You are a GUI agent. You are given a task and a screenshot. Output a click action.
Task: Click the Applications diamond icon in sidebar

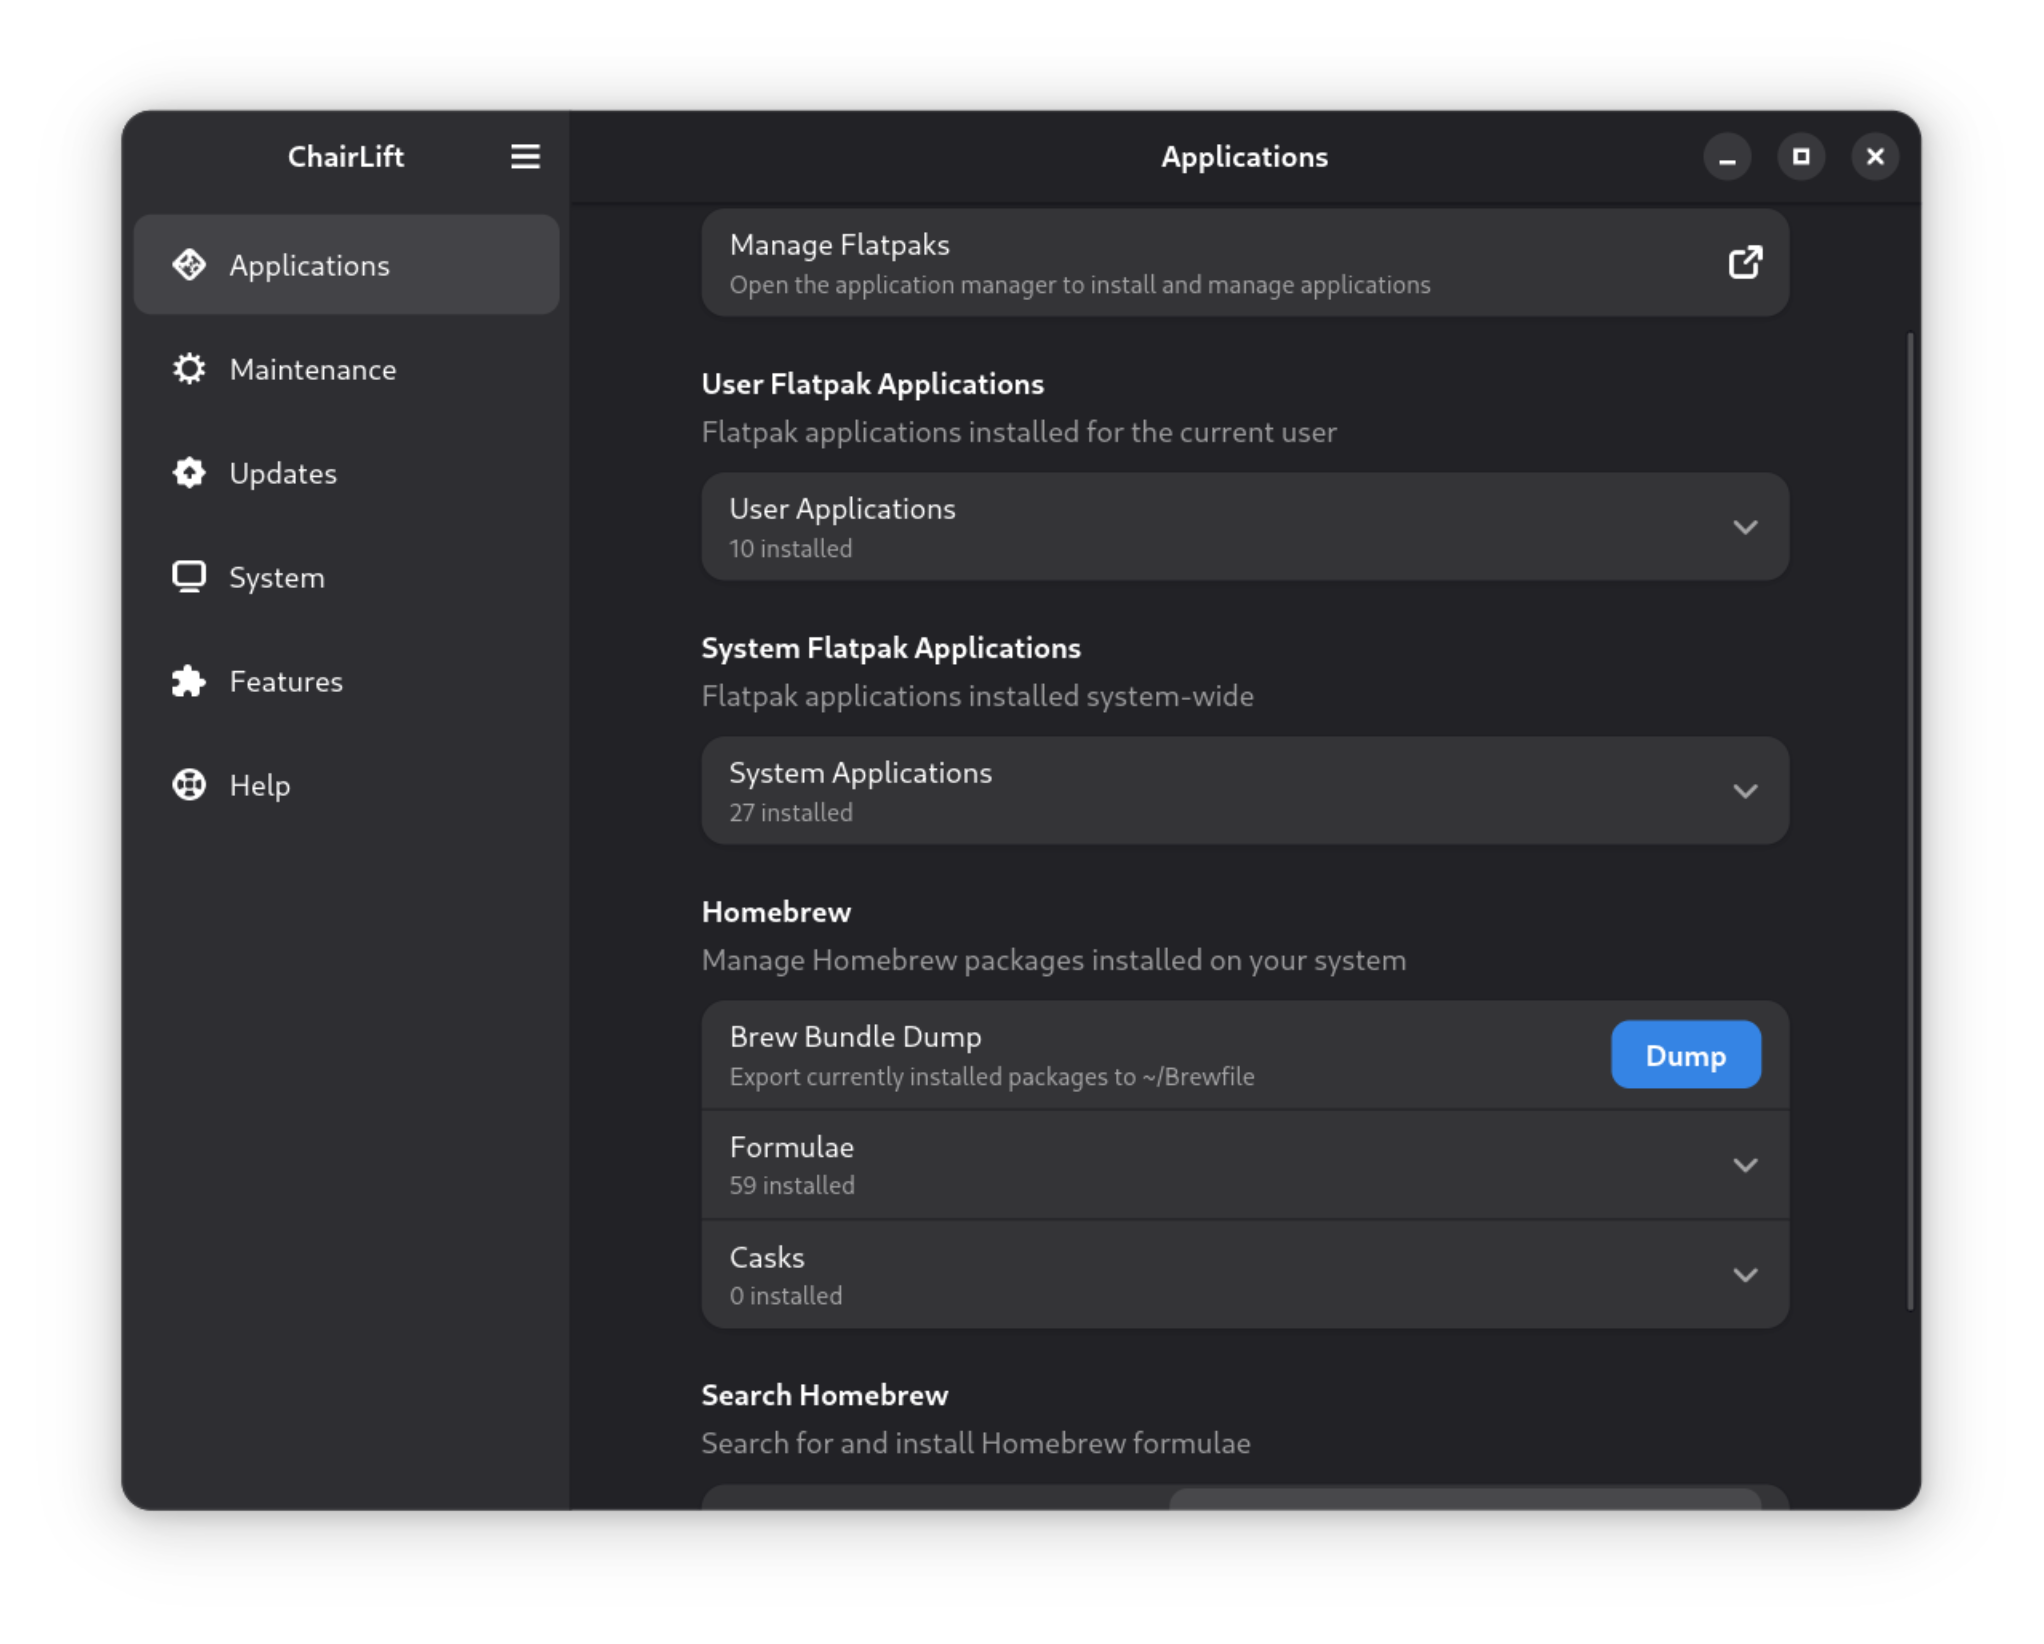coord(189,265)
